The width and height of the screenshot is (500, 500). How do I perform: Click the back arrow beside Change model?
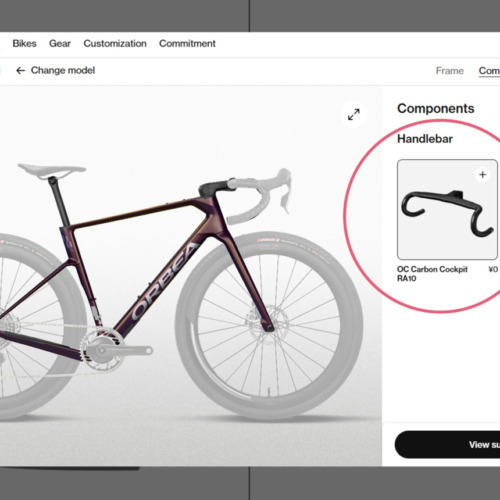coord(21,70)
